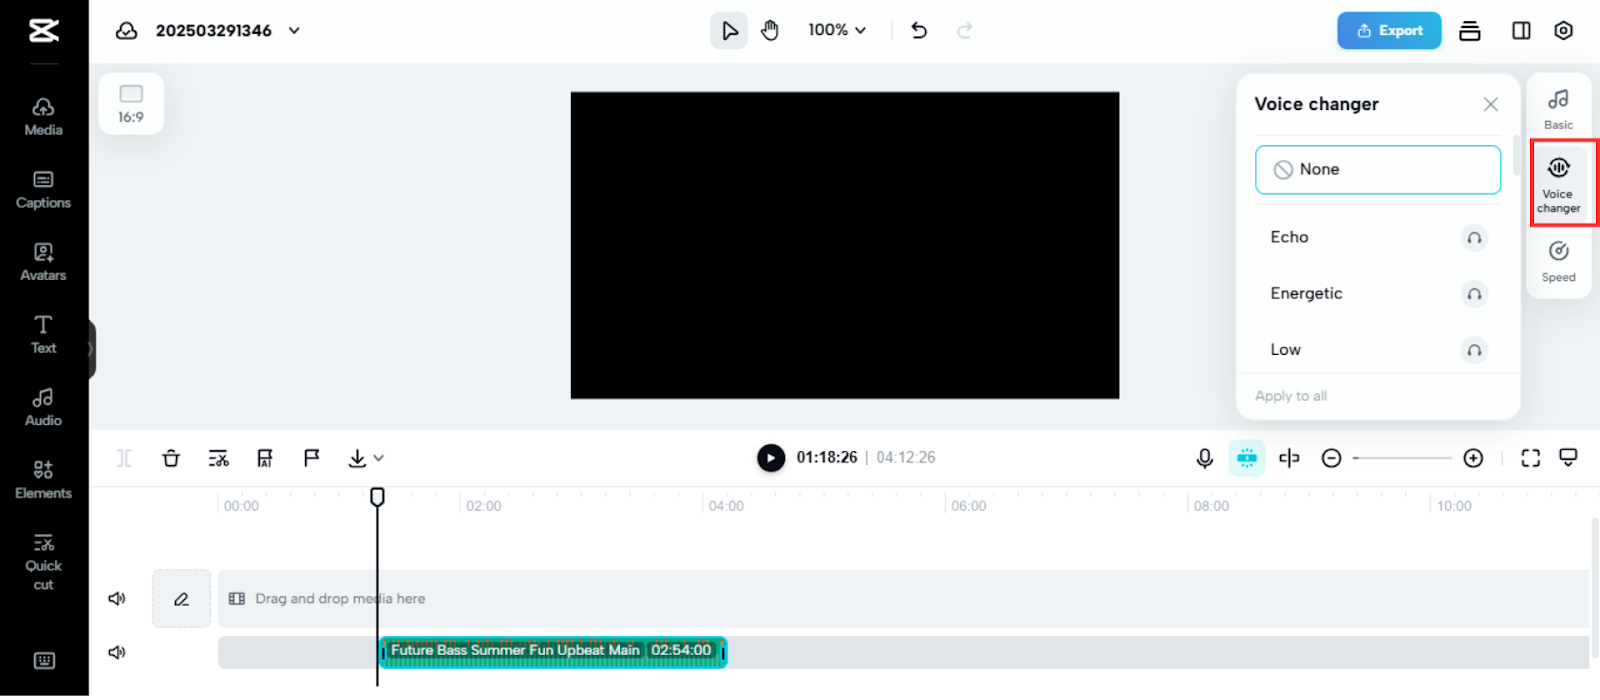Open the layers stack menu icon
The width and height of the screenshot is (1600, 700).
click(1470, 31)
